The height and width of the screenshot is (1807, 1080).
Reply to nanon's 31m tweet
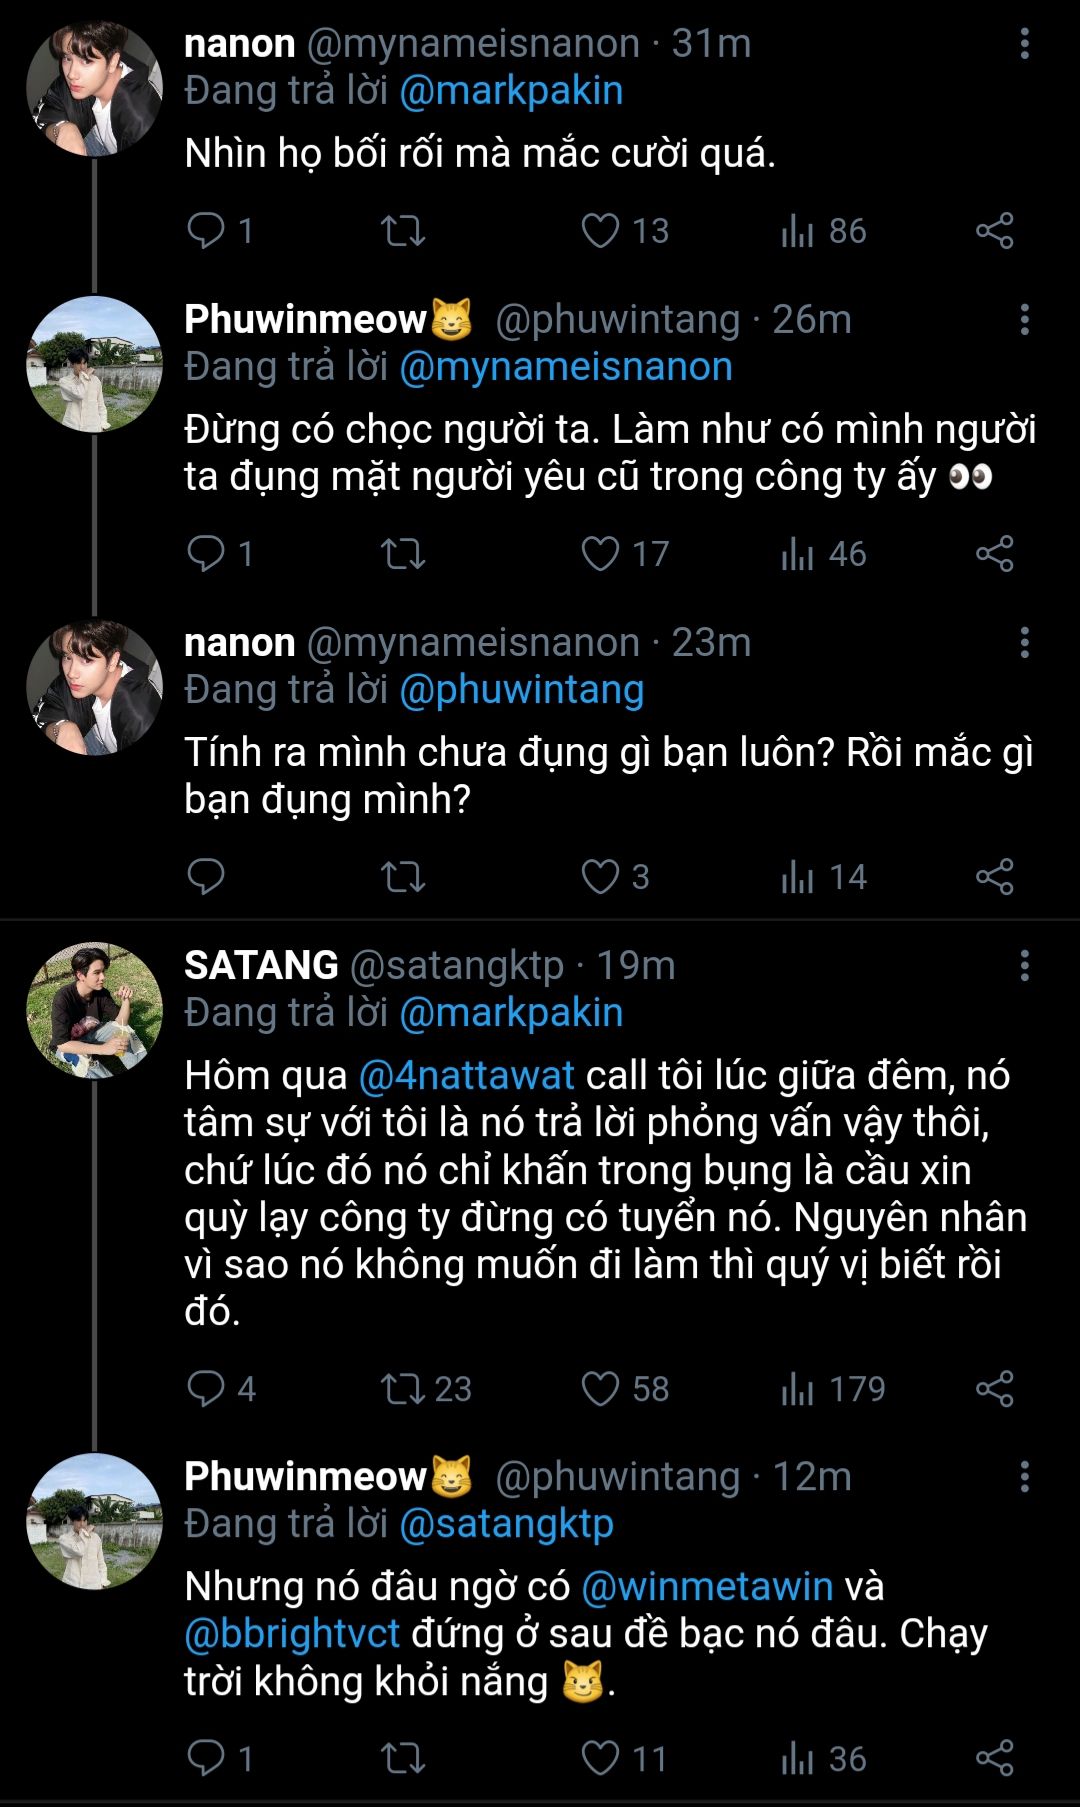[x=206, y=231]
